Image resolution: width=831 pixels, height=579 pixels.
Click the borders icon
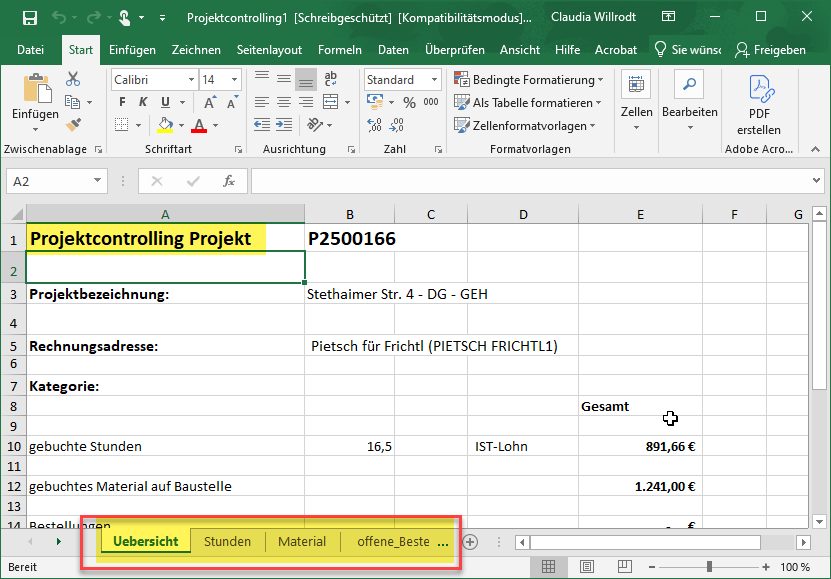(x=122, y=125)
